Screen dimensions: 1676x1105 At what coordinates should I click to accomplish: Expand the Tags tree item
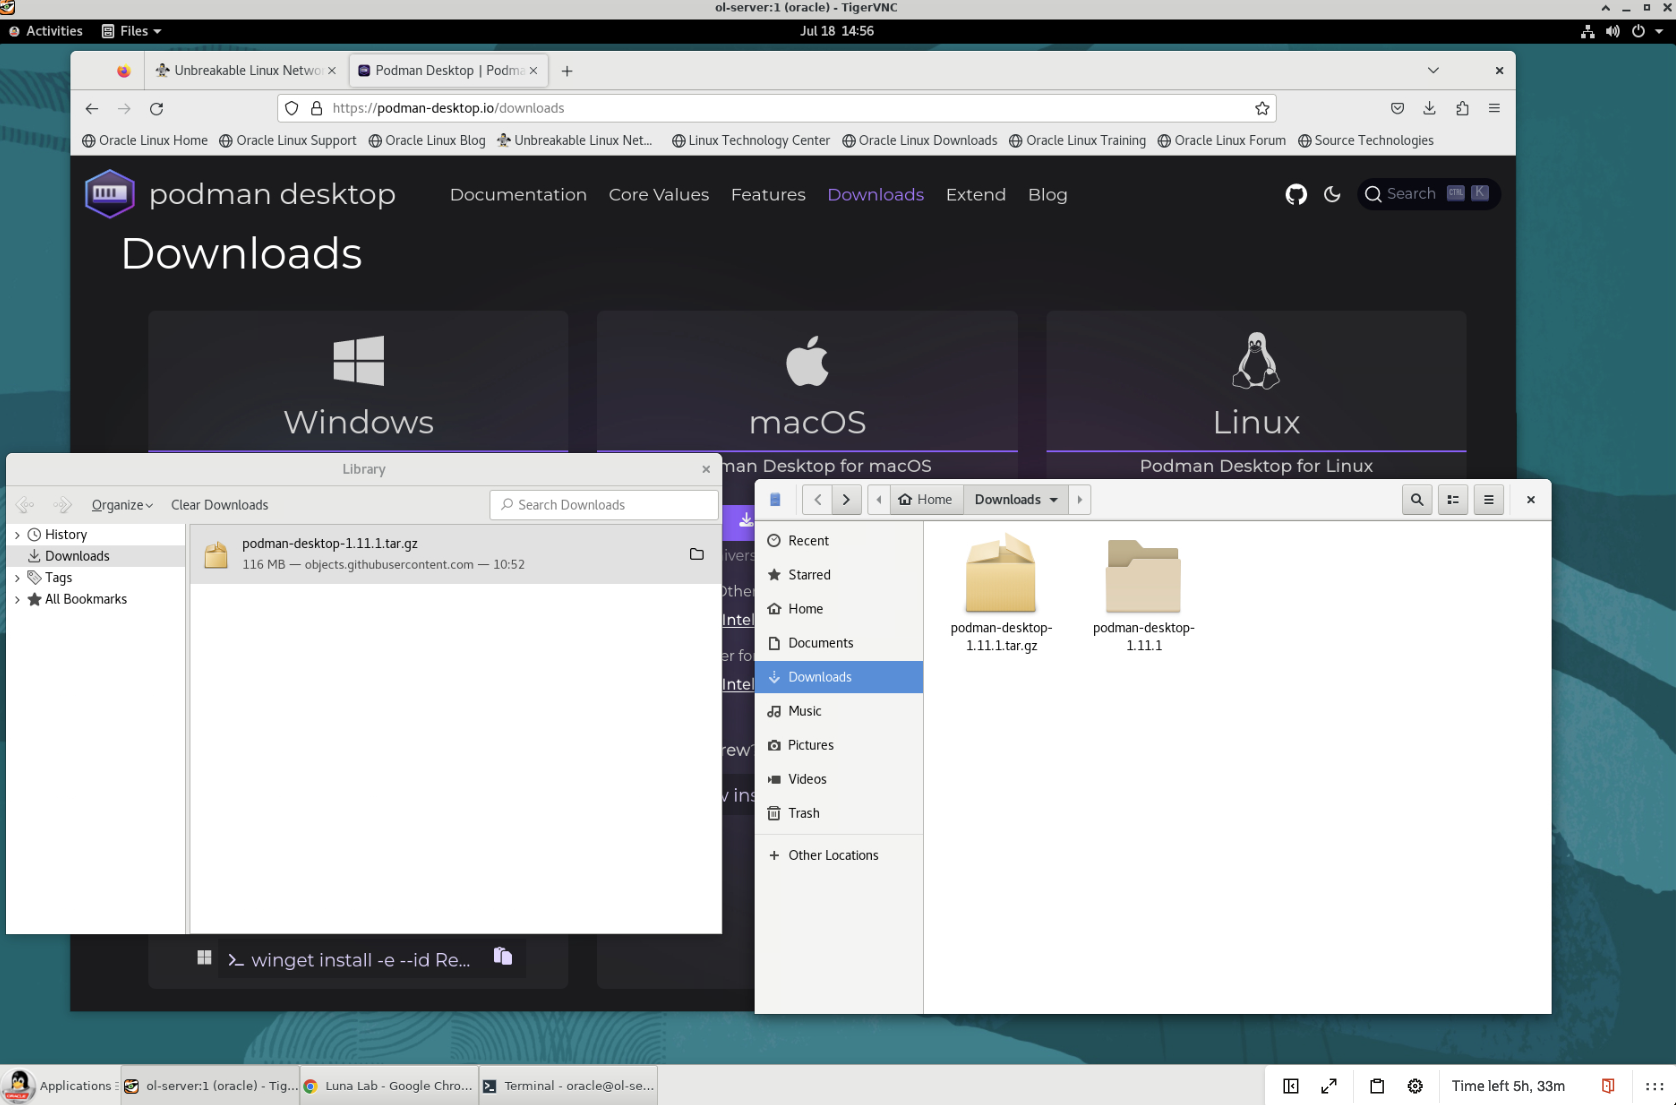pos(17,578)
